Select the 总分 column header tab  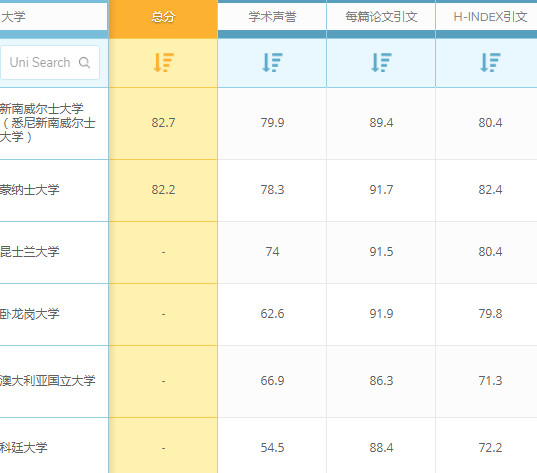pyautogui.click(x=163, y=16)
